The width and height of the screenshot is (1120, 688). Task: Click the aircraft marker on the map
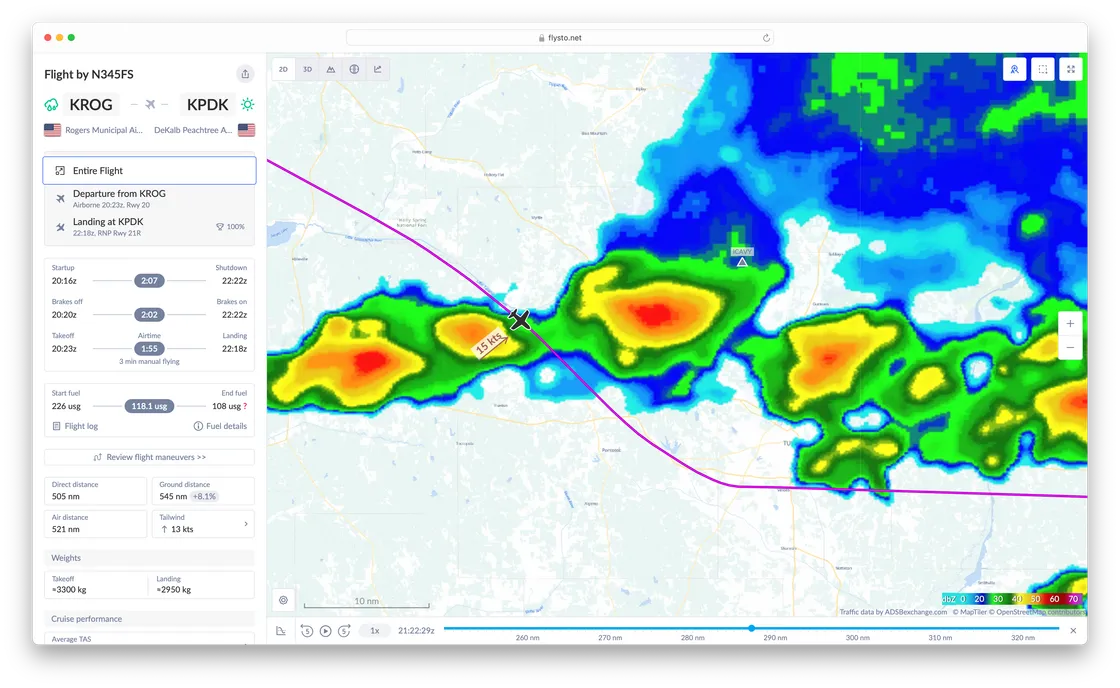[520, 319]
